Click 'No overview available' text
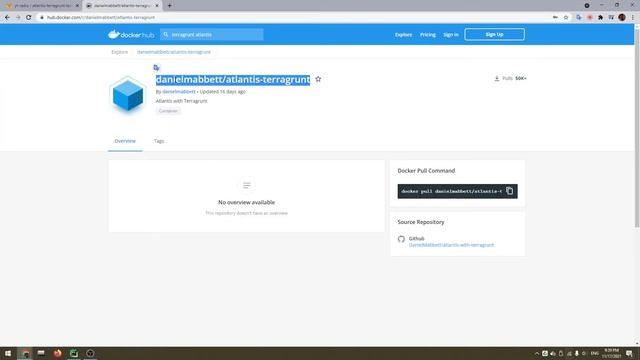Image resolution: width=640 pixels, height=360 pixels. [247, 202]
